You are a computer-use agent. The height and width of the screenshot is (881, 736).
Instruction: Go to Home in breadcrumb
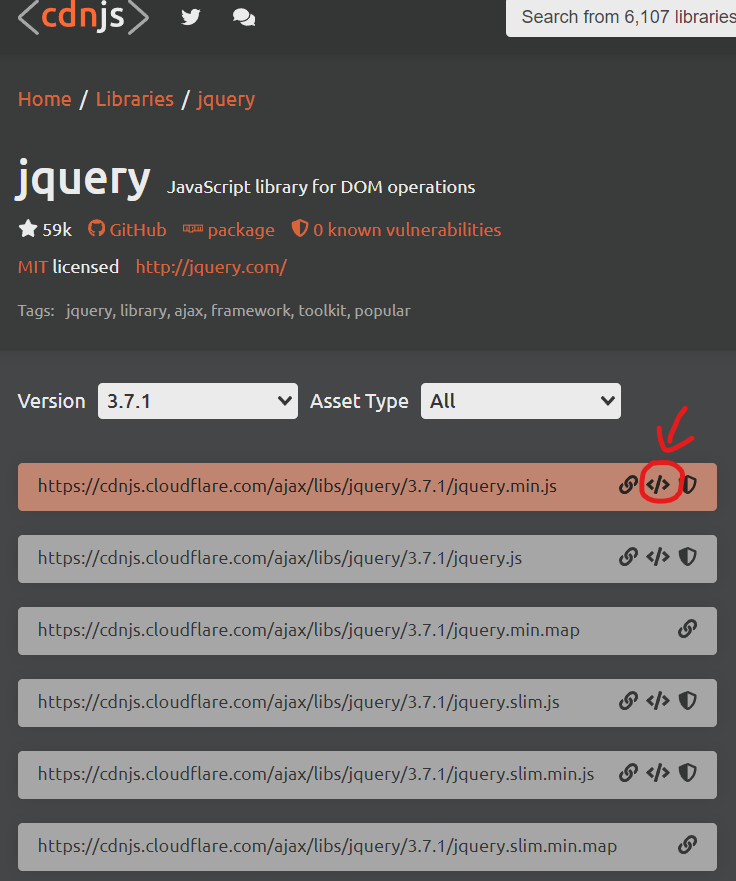click(44, 99)
